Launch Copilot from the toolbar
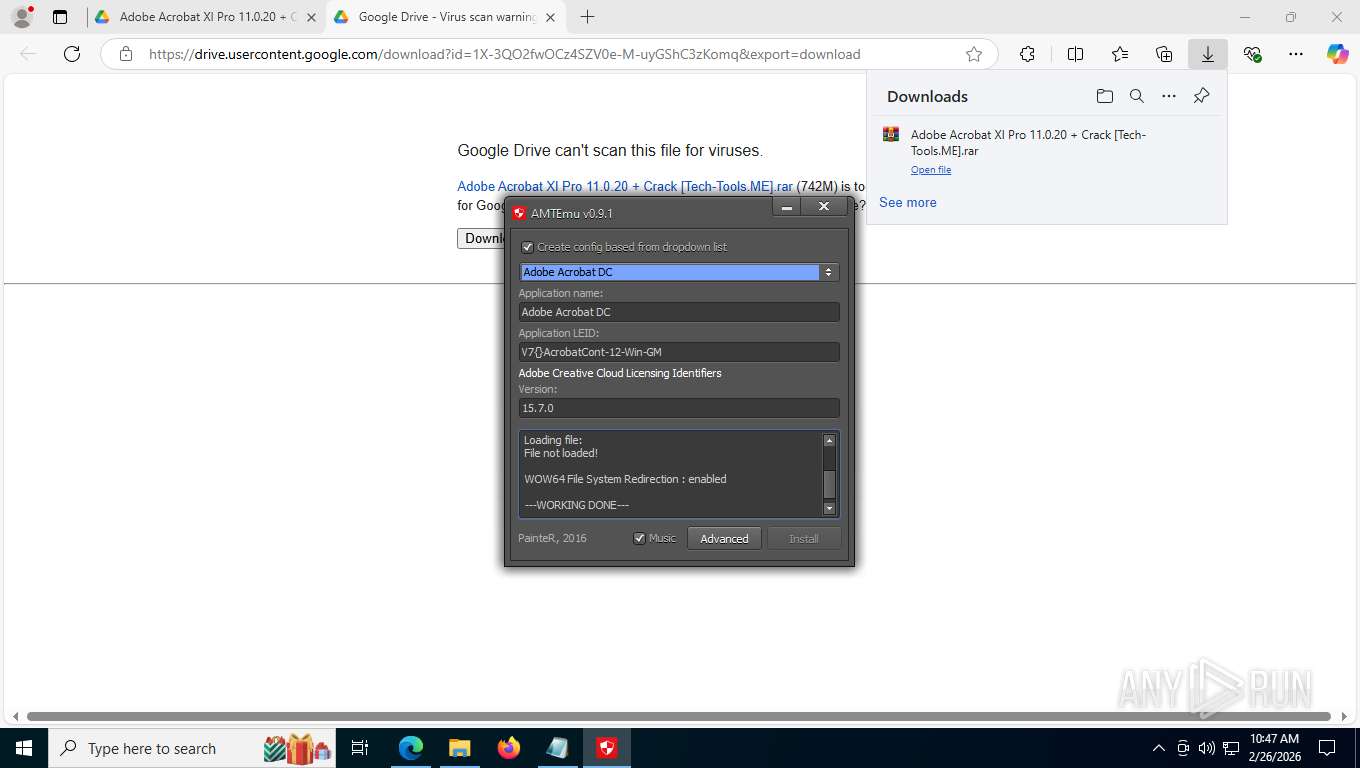 [1338, 54]
